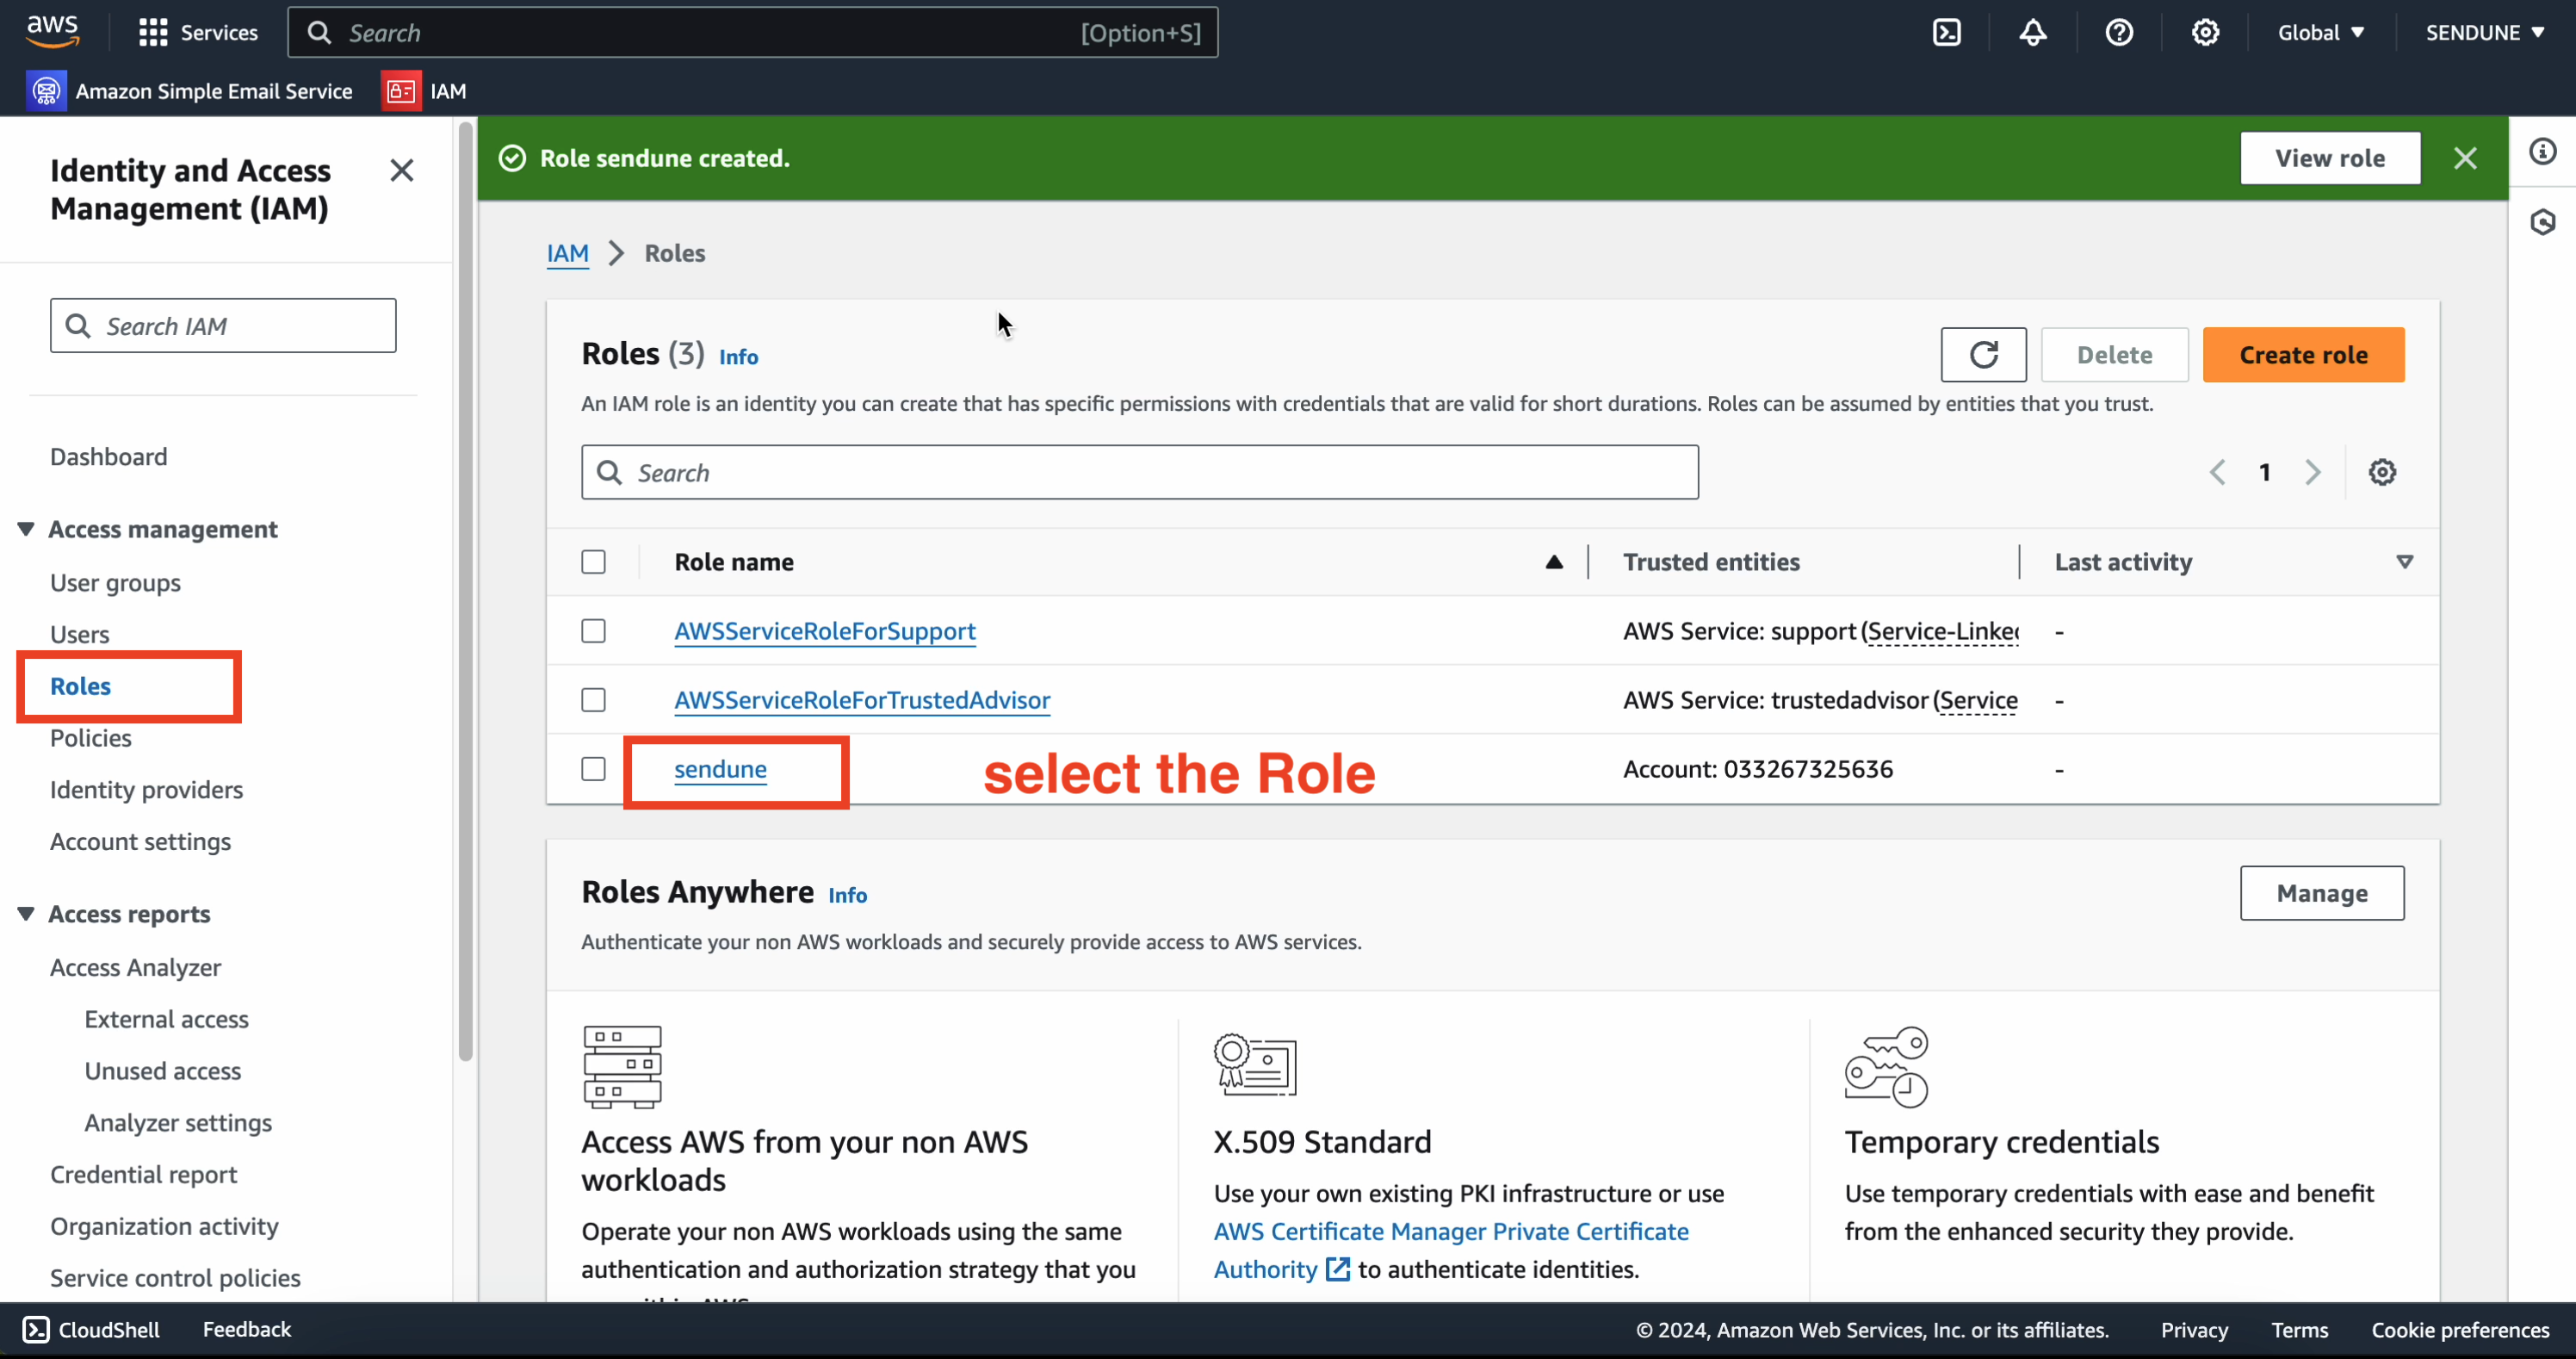
Task: Open the AWSServiceRoleForTrustedAdvisor link
Action: [x=862, y=700]
